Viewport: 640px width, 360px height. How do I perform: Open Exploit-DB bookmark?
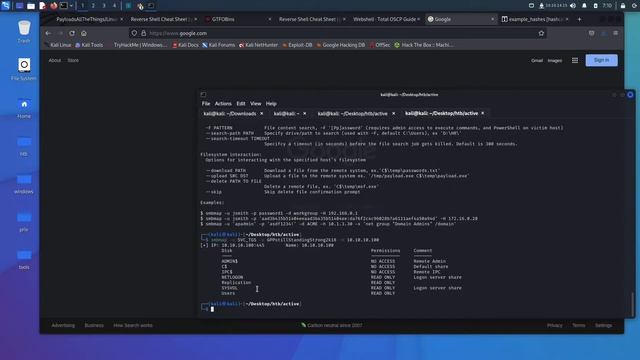(x=298, y=45)
